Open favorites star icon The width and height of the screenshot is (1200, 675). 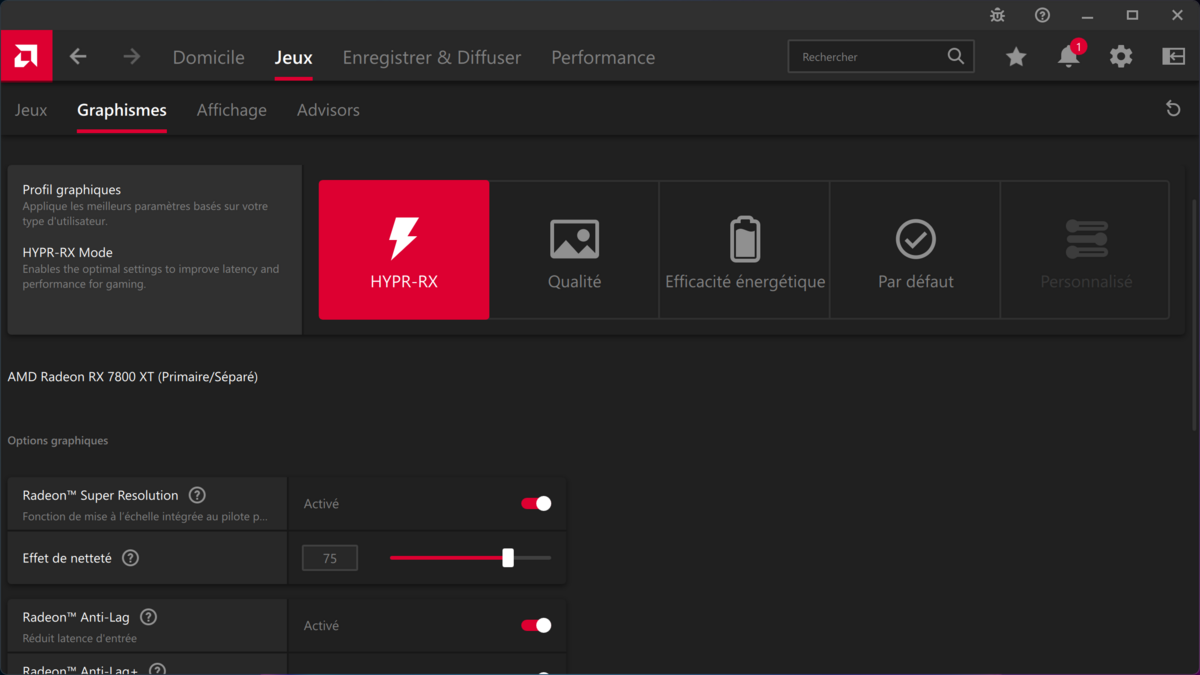click(1016, 57)
